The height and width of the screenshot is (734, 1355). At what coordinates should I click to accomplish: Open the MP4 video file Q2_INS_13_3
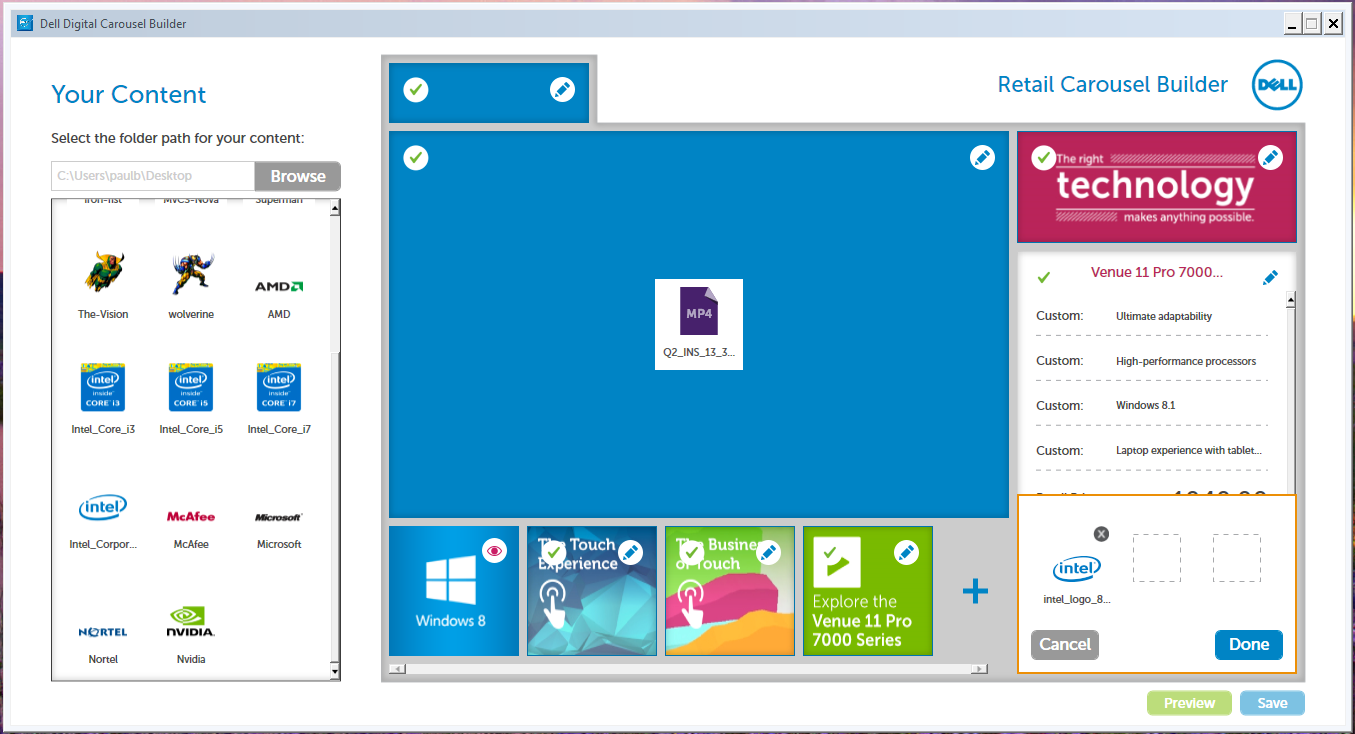(x=699, y=324)
